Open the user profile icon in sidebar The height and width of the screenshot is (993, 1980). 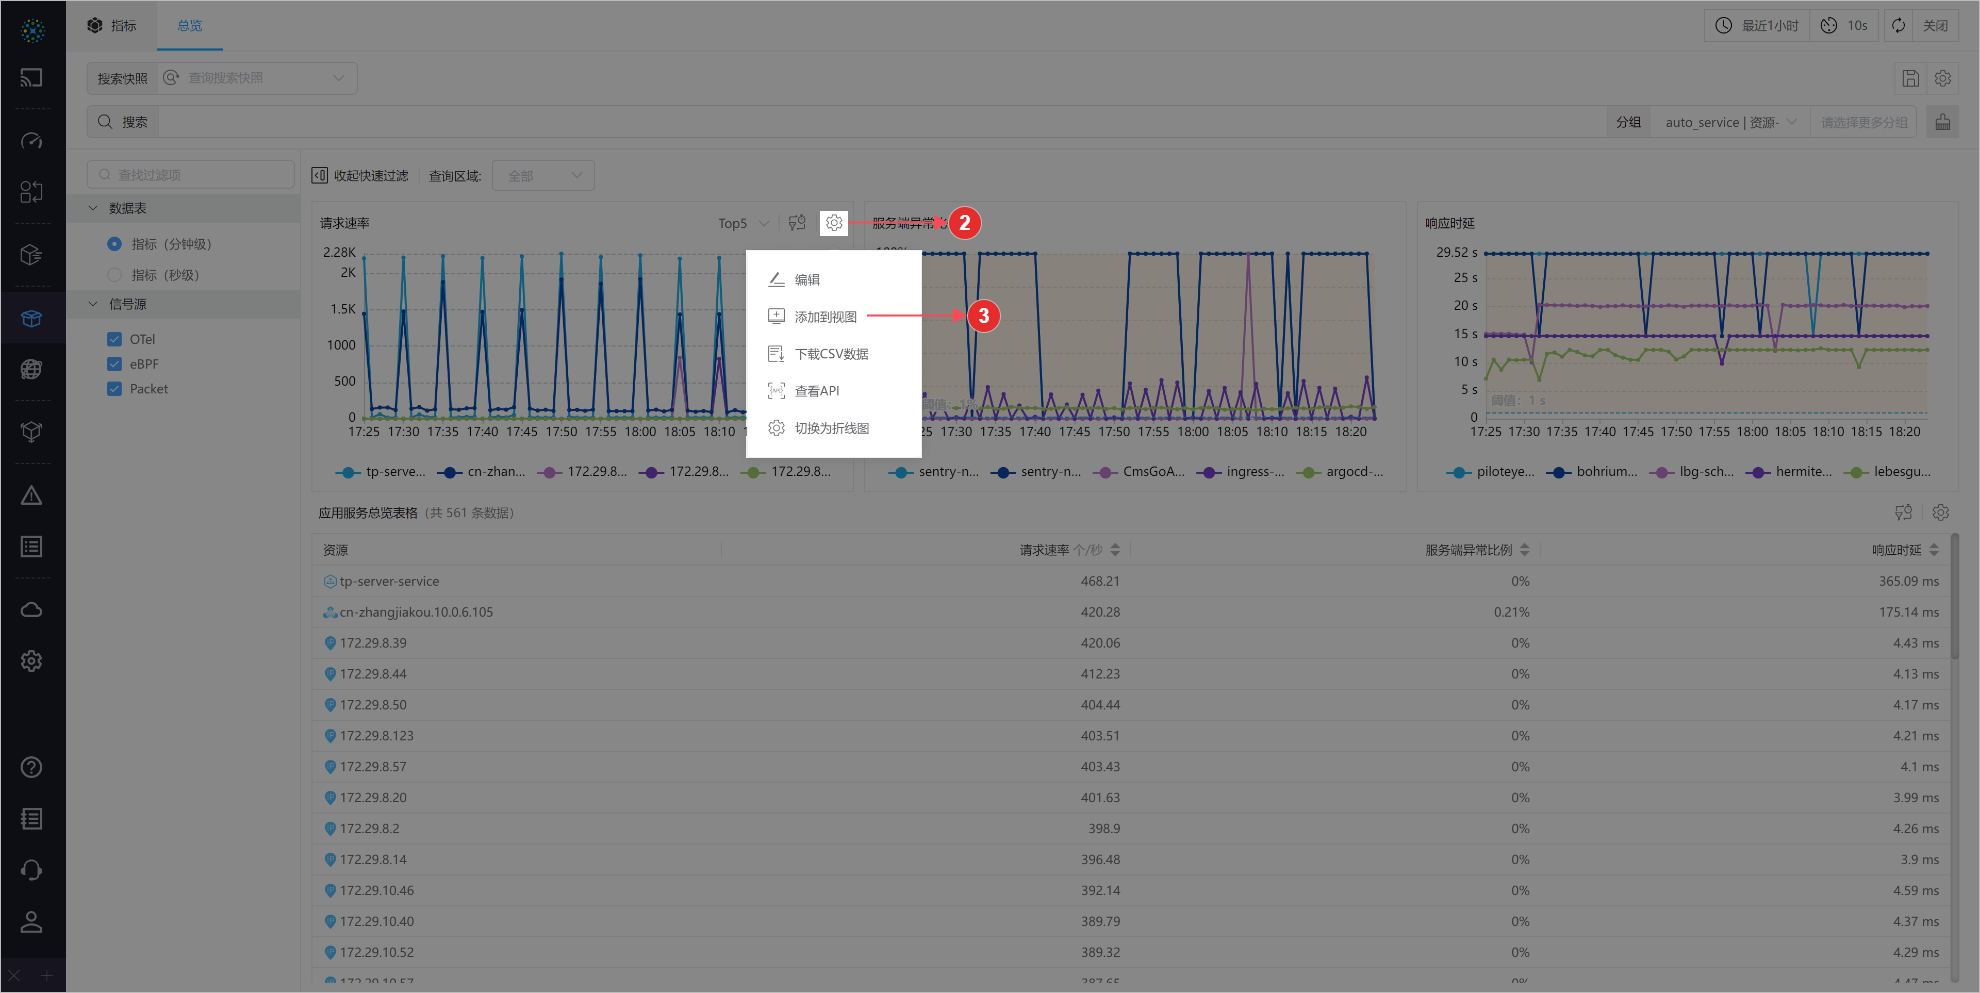(x=32, y=922)
